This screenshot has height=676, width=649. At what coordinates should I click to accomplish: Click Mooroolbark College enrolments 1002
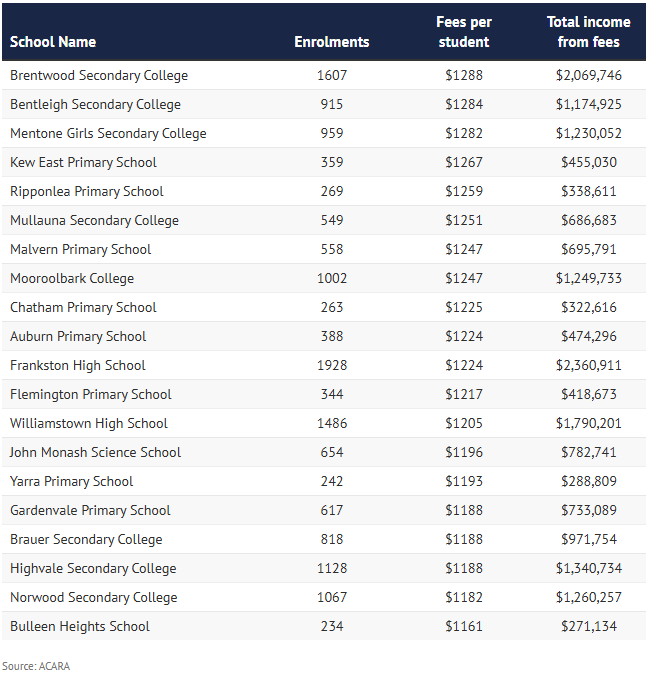pyautogui.click(x=332, y=278)
